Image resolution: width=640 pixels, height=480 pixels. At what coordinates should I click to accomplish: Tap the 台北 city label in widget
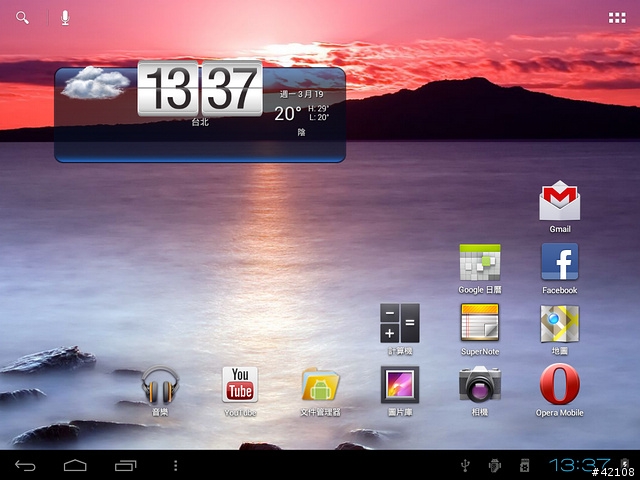[200, 122]
